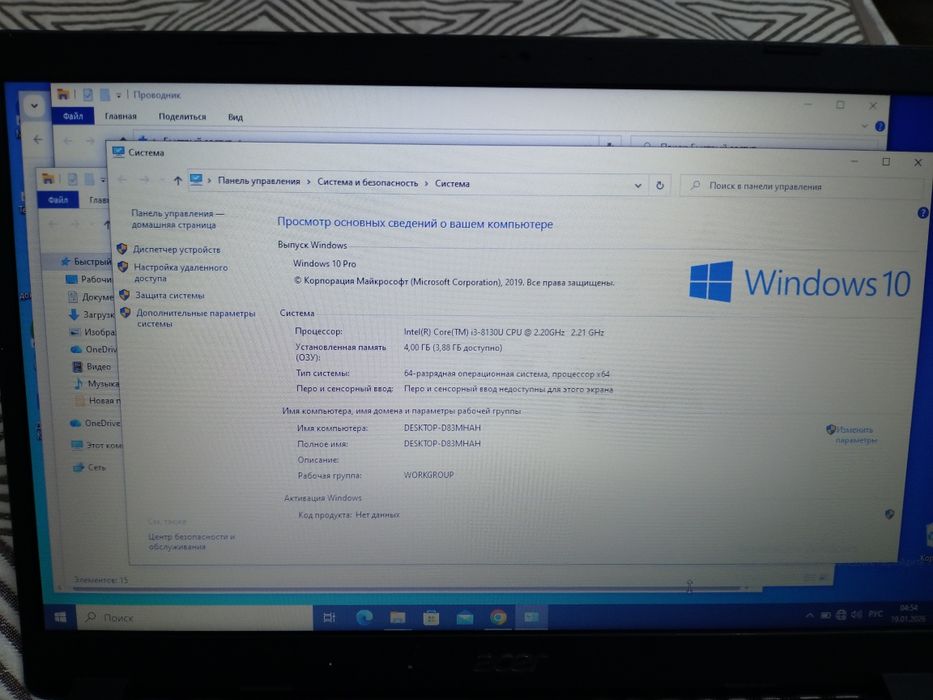The width and height of the screenshot is (933, 700).
Task: Select Изображения in Explorer sidebar
Action: (92, 332)
